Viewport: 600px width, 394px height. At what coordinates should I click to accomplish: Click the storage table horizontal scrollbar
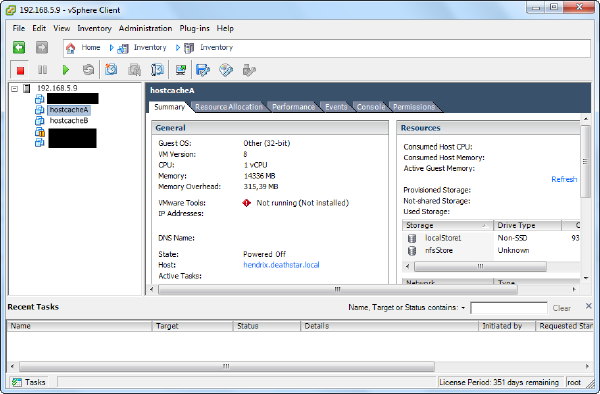pos(480,266)
